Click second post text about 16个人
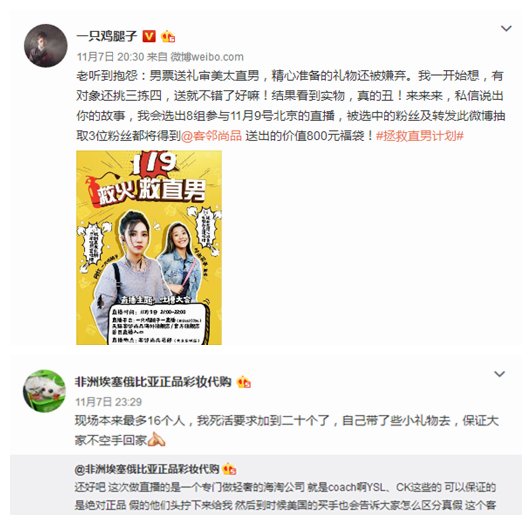 click(287, 431)
